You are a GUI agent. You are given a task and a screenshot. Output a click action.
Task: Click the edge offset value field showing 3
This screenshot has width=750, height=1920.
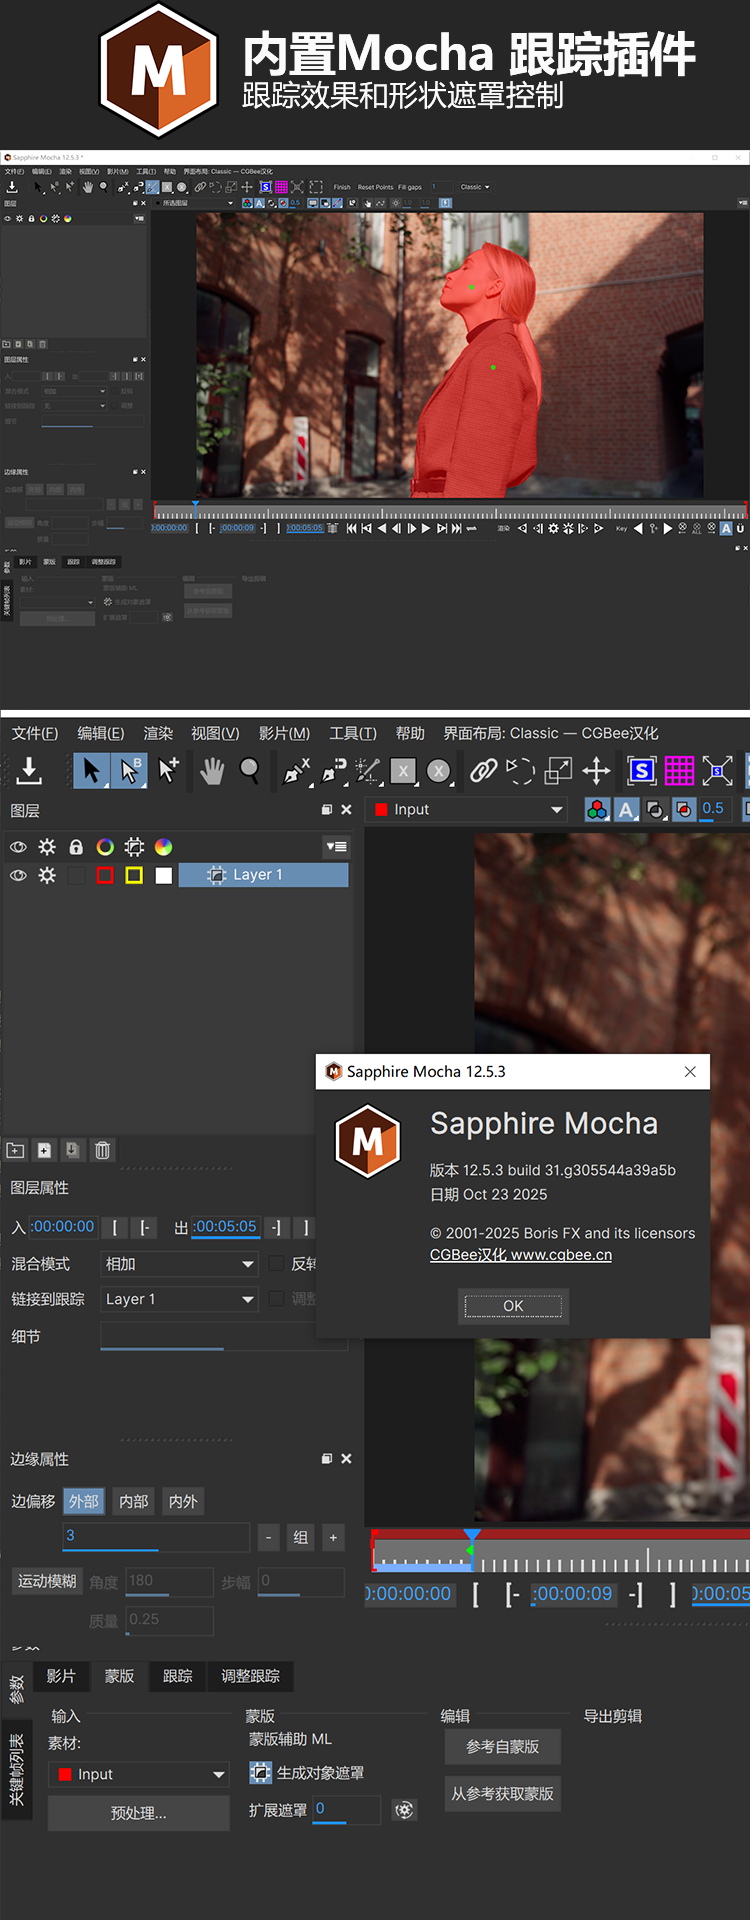[x=156, y=1536]
